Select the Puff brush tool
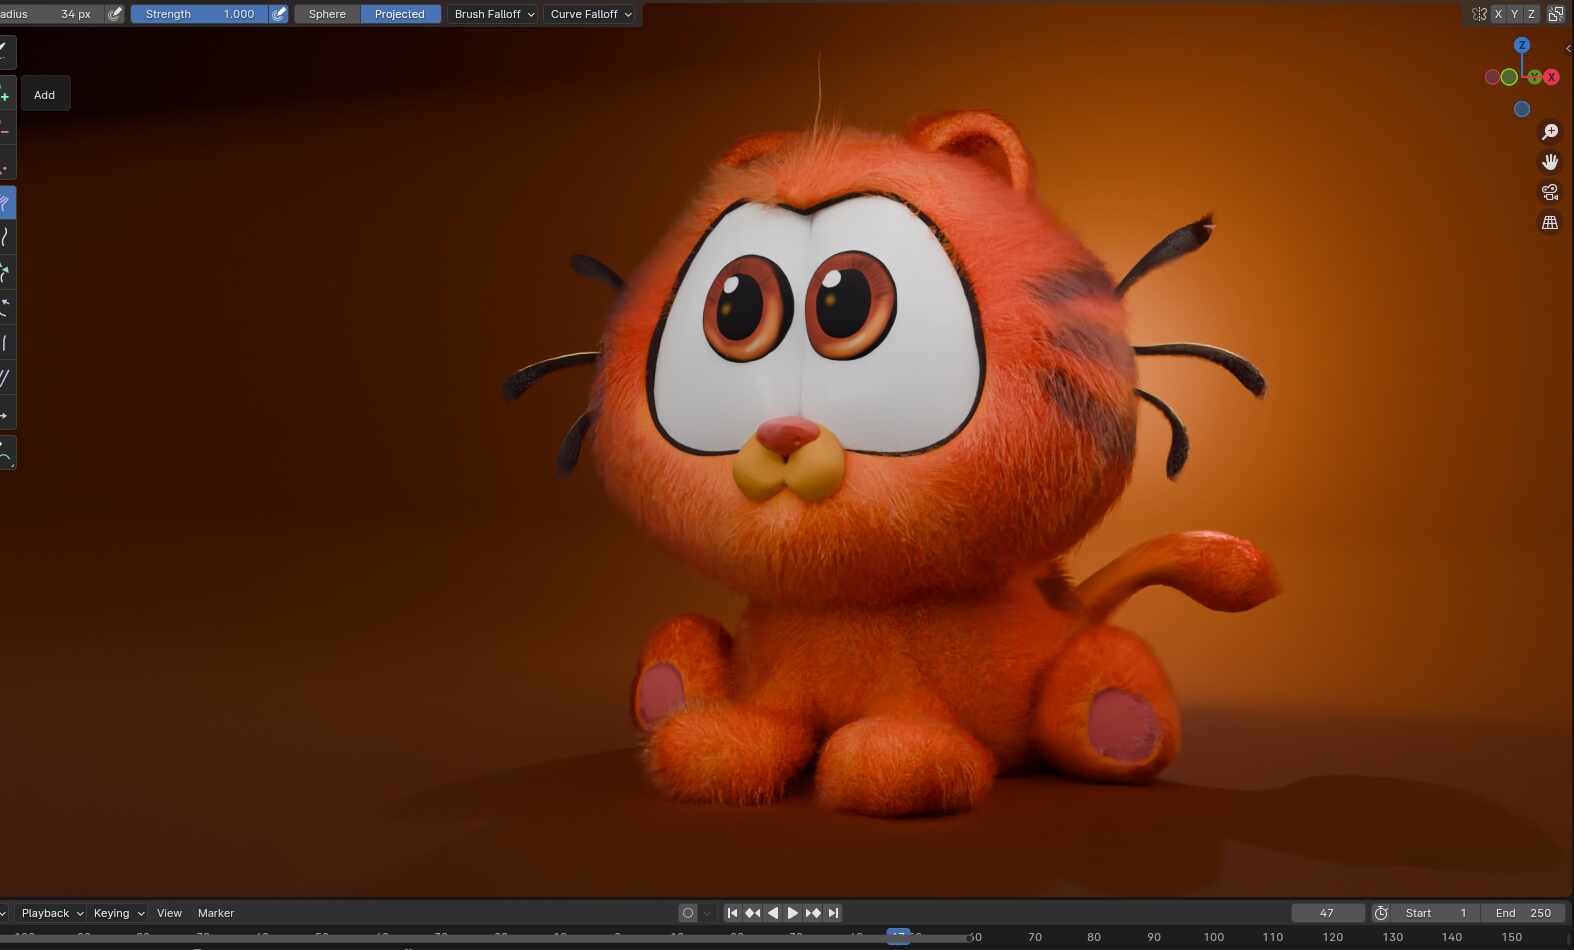 [6, 343]
